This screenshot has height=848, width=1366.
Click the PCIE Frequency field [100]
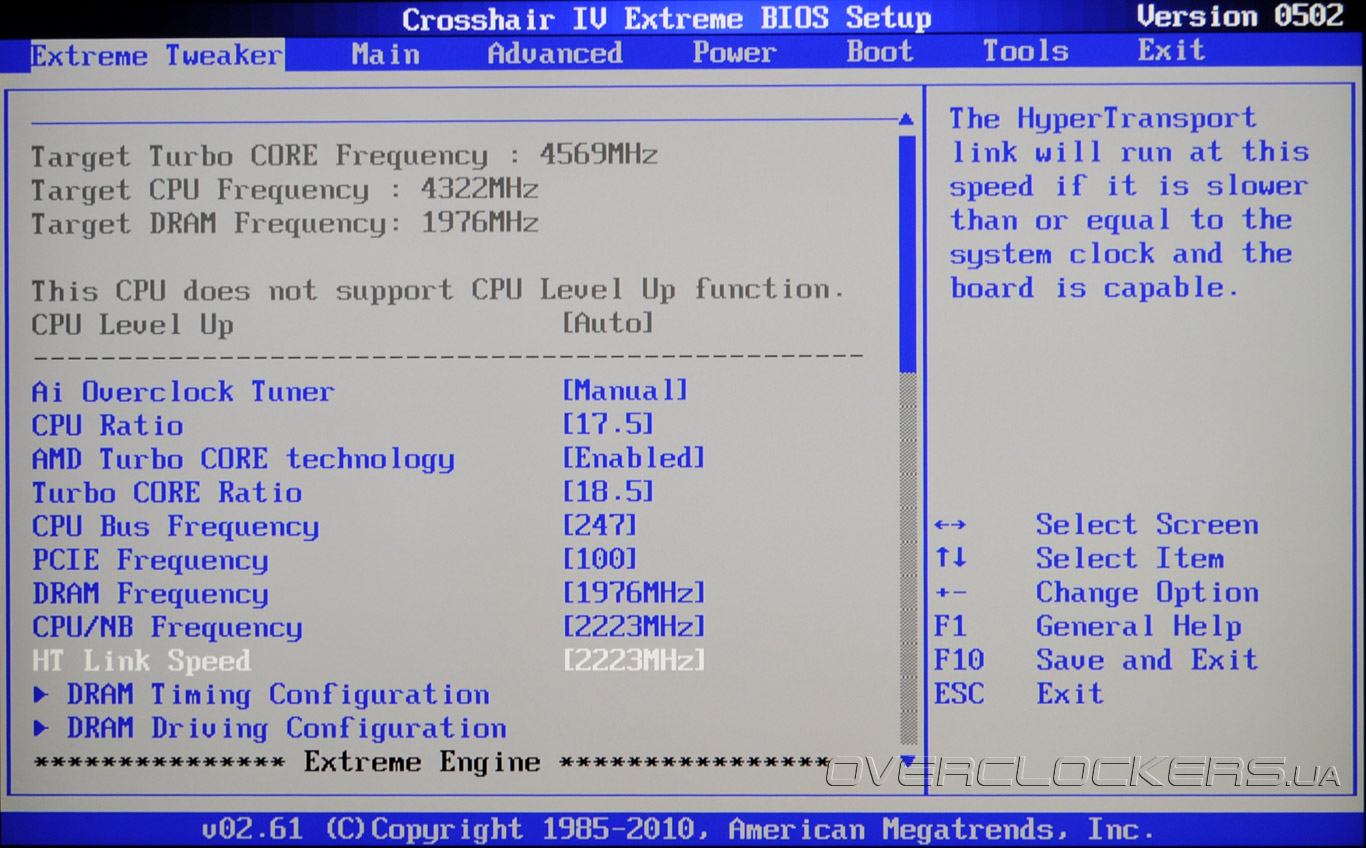coord(599,559)
